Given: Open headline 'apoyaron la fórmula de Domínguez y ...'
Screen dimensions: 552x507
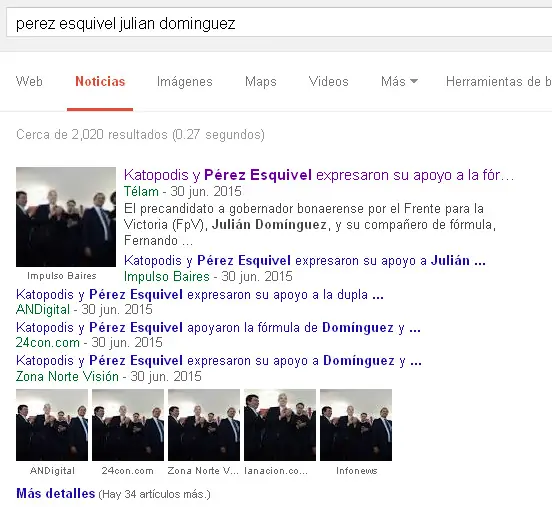Looking at the screenshot, I should pos(218,327).
